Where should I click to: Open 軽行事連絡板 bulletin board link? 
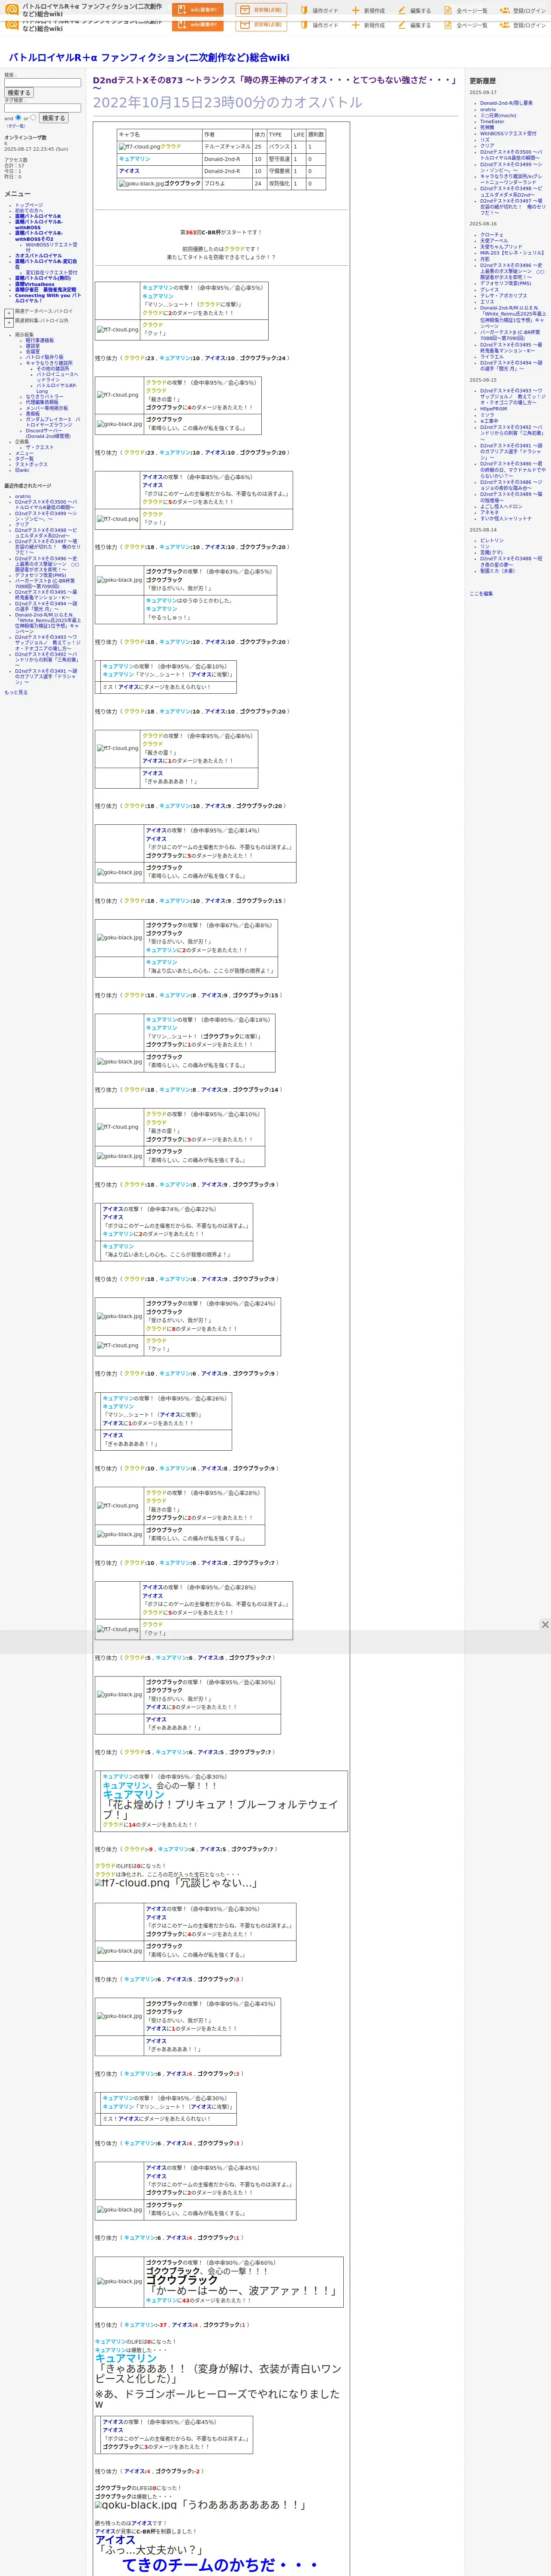pyautogui.click(x=40, y=340)
